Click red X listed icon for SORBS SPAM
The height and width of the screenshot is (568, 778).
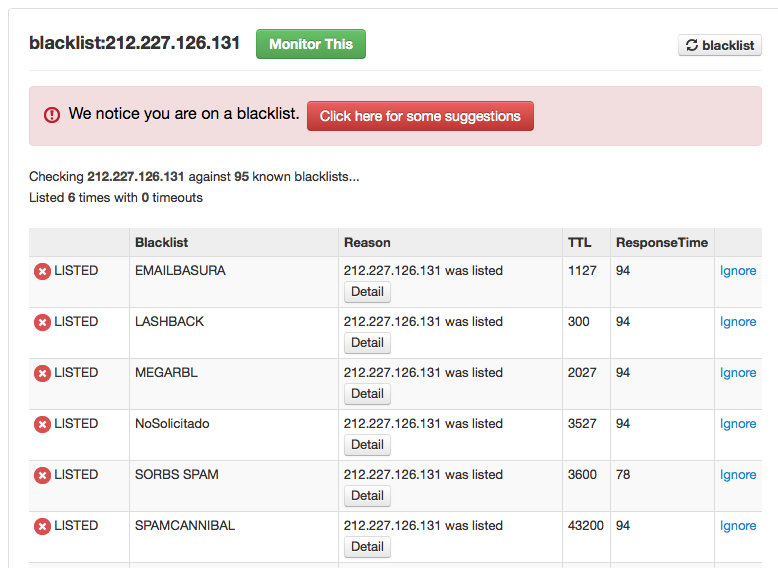pyautogui.click(x=42, y=476)
